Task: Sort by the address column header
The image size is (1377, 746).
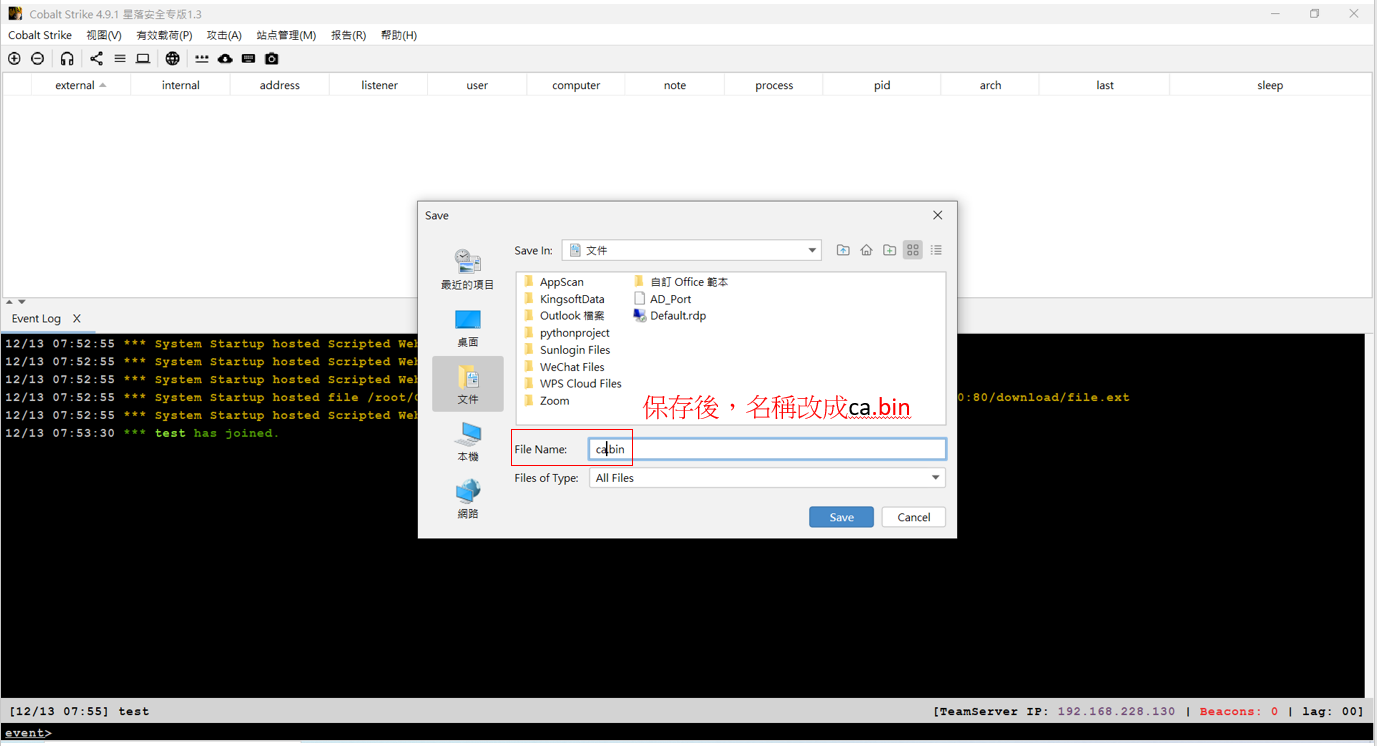Action: click(279, 85)
